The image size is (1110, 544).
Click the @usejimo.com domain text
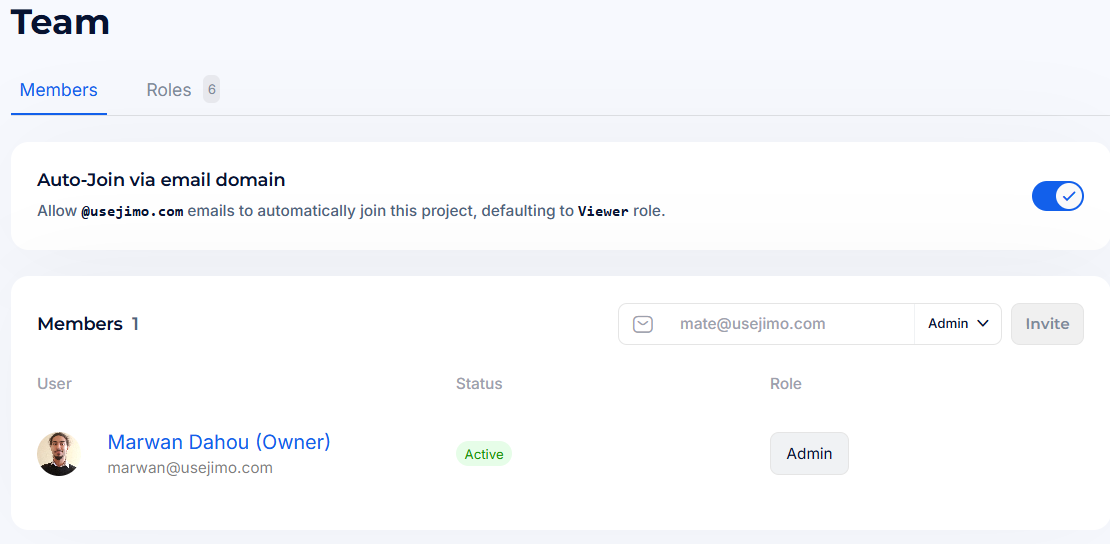click(x=132, y=212)
